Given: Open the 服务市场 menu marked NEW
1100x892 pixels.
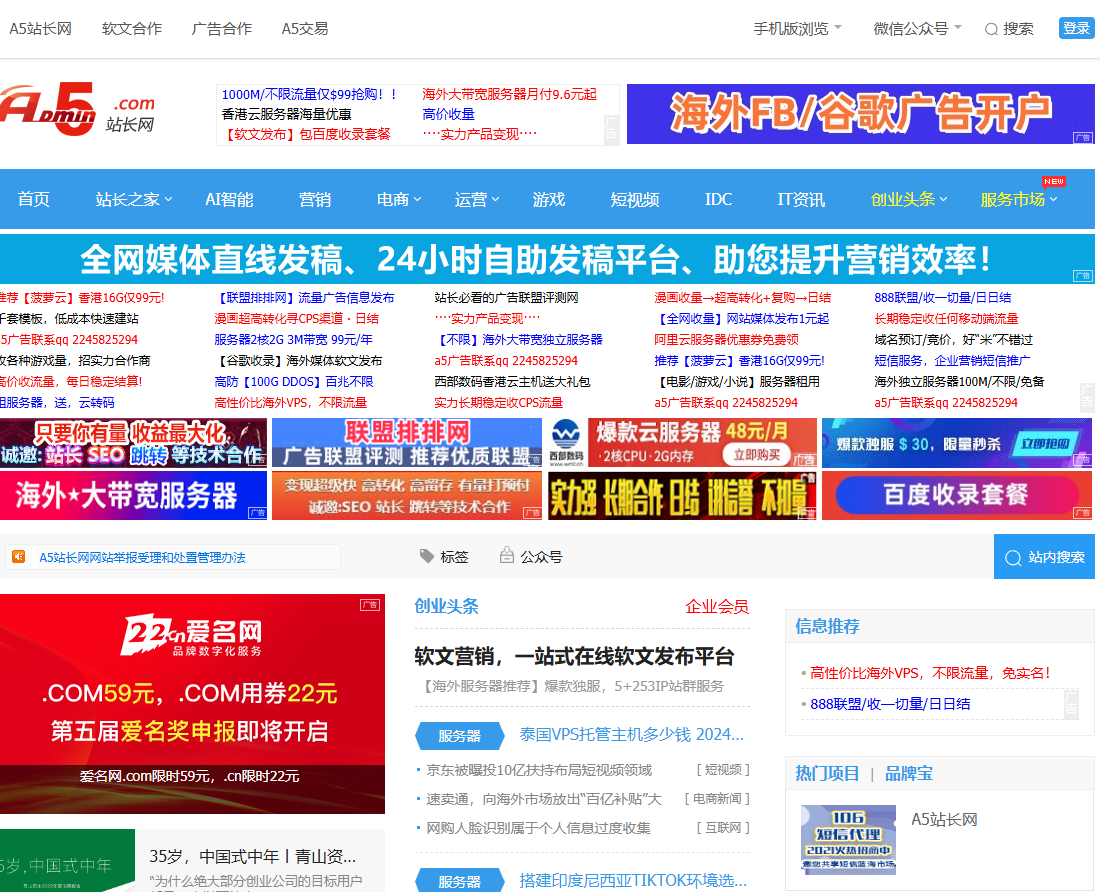Looking at the screenshot, I should [1018, 199].
